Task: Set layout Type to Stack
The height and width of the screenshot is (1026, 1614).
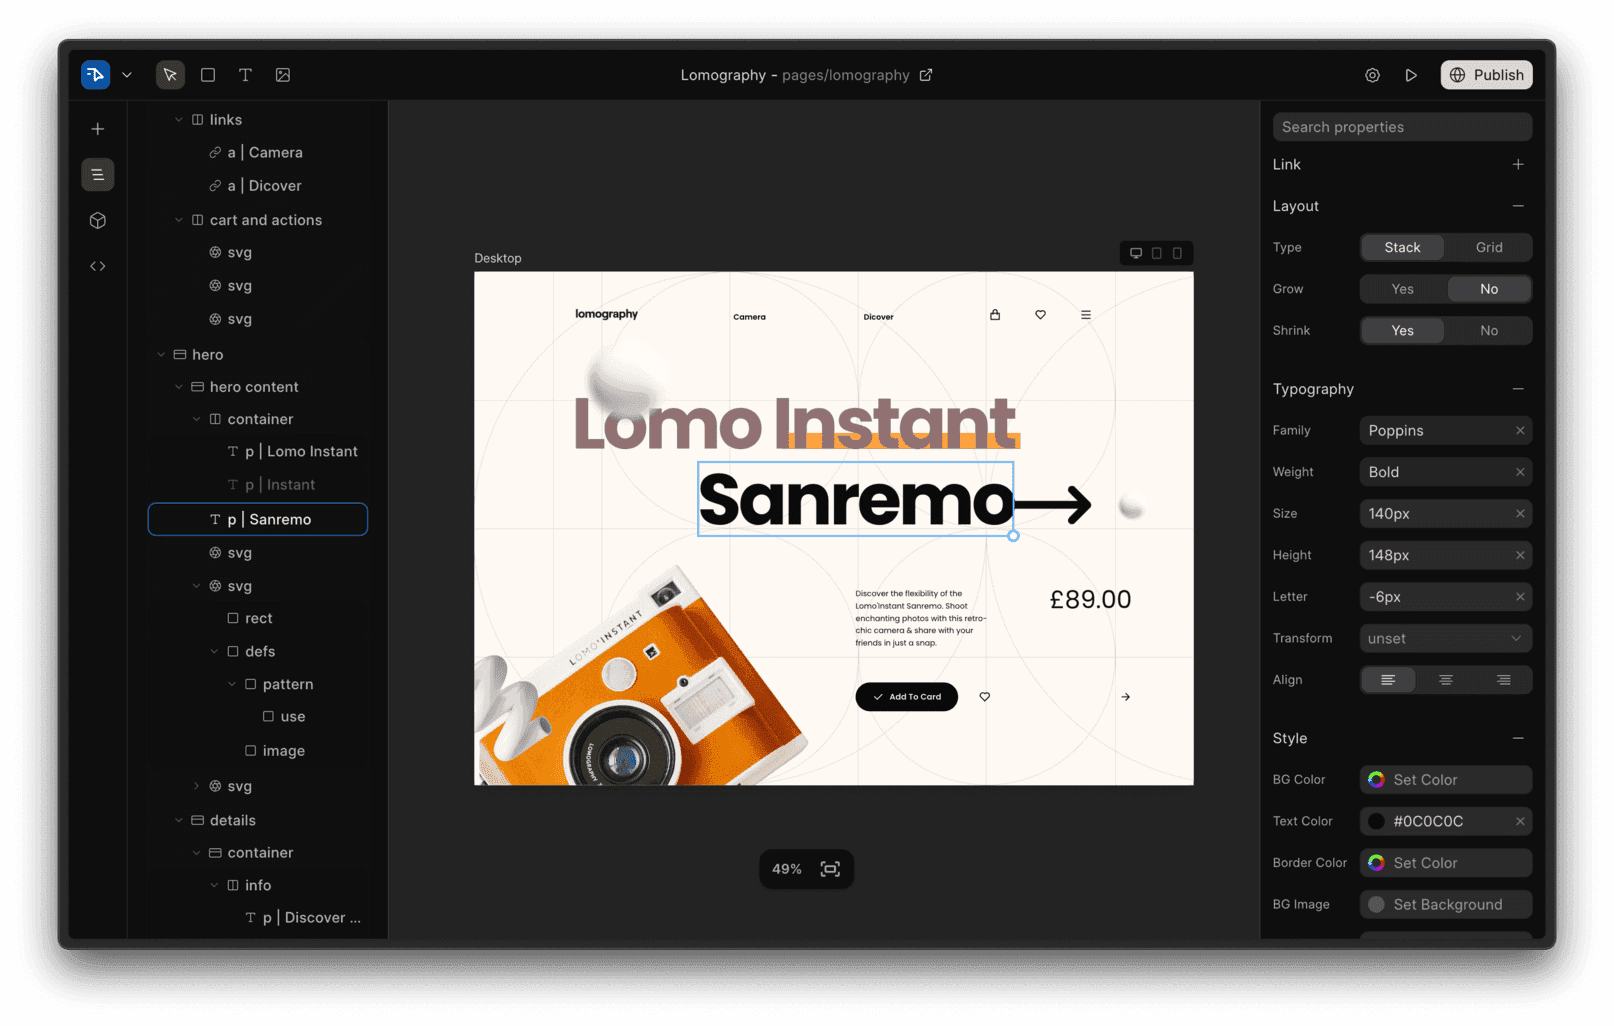Action: (1402, 248)
